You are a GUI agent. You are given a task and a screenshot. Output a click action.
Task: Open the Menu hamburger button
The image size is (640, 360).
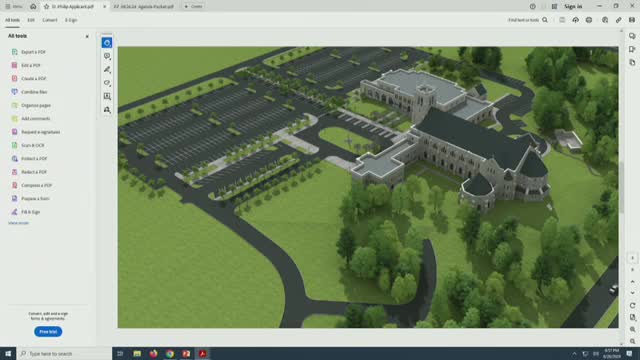(x=14, y=7)
